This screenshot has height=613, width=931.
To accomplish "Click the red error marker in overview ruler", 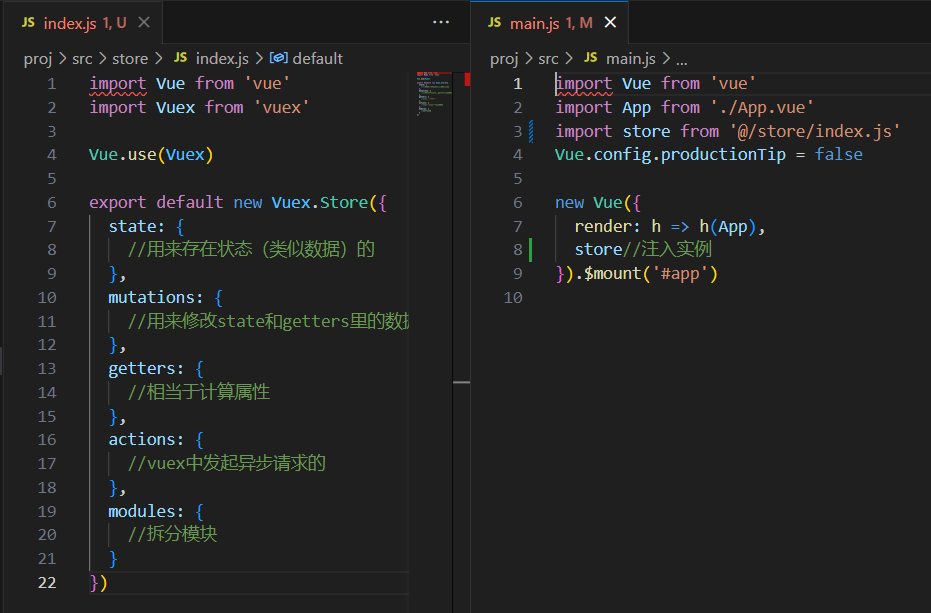I will pyautogui.click(x=467, y=80).
